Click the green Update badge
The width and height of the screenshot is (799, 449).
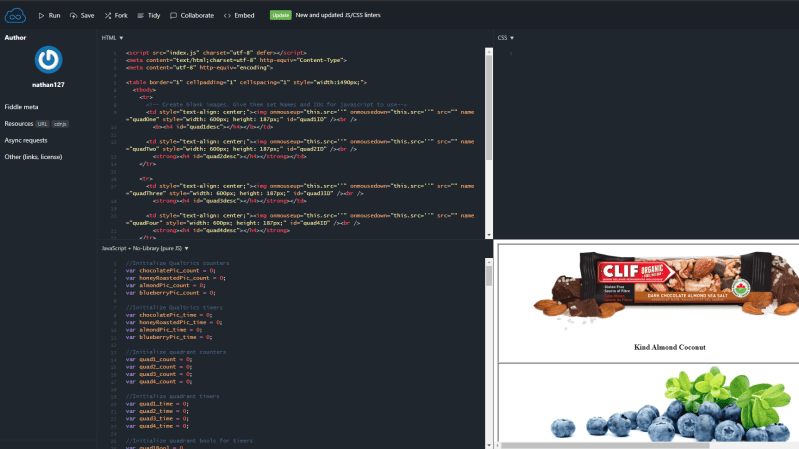click(281, 16)
